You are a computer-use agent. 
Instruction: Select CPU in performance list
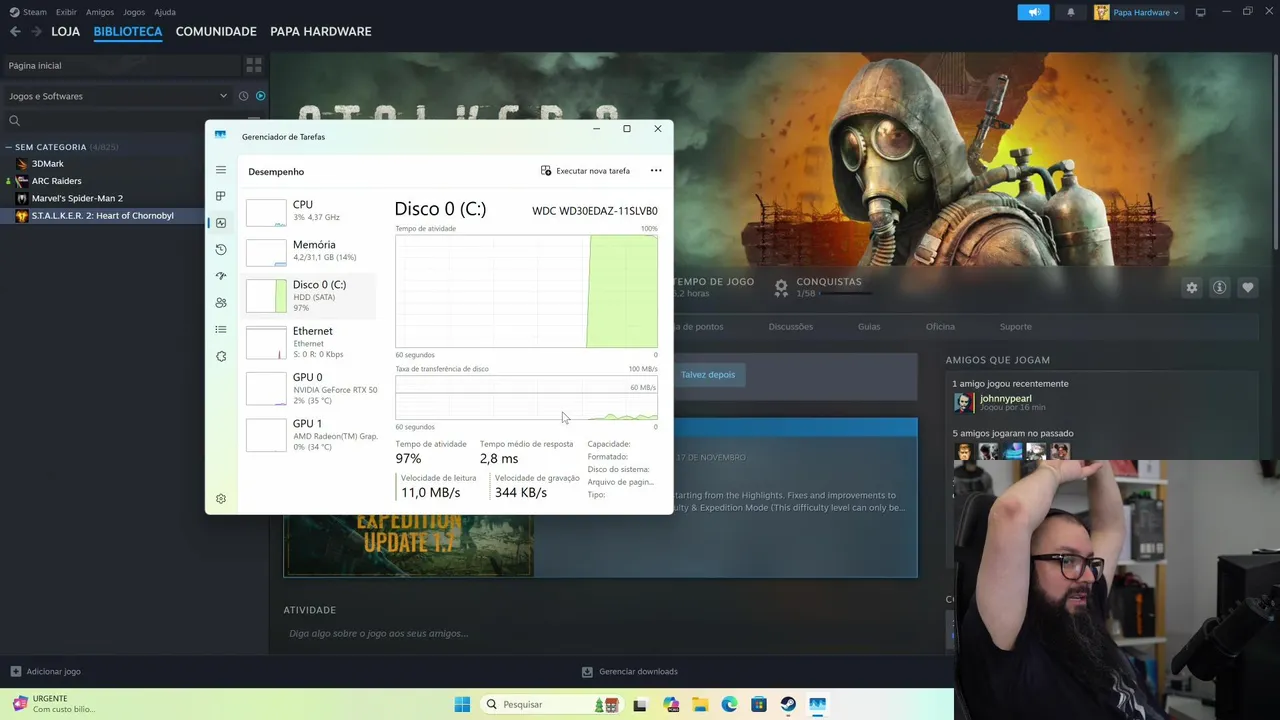[x=309, y=210]
